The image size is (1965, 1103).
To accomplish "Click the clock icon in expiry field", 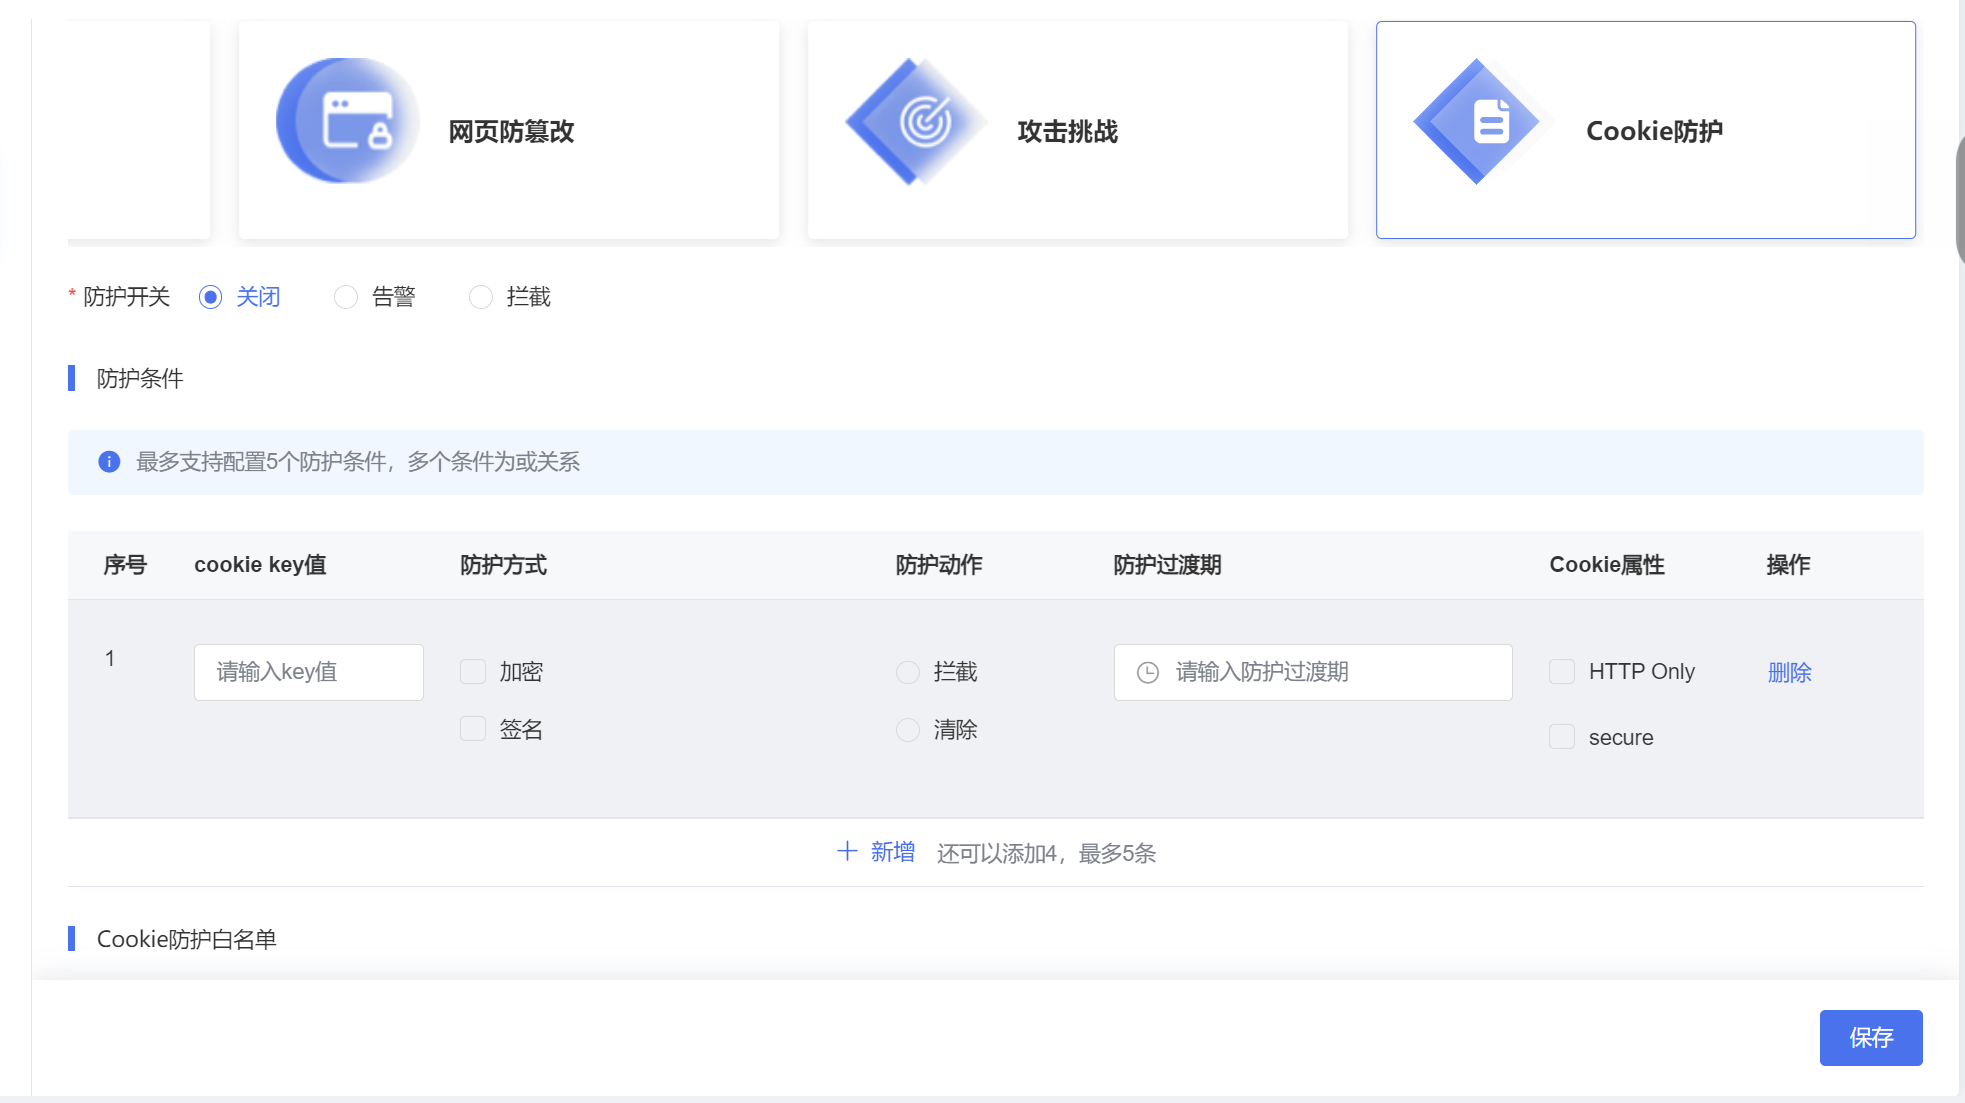I will click(1148, 673).
